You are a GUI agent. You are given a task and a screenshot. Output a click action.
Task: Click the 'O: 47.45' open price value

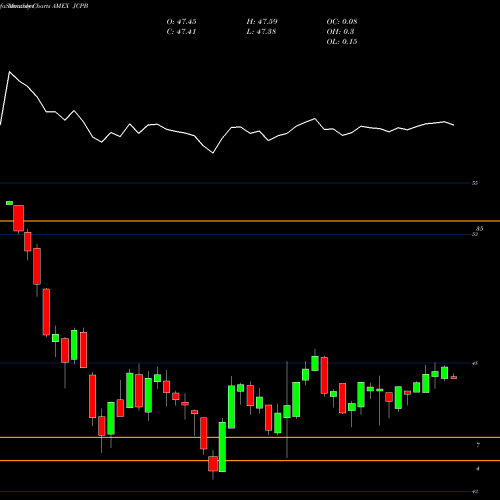(181, 22)
